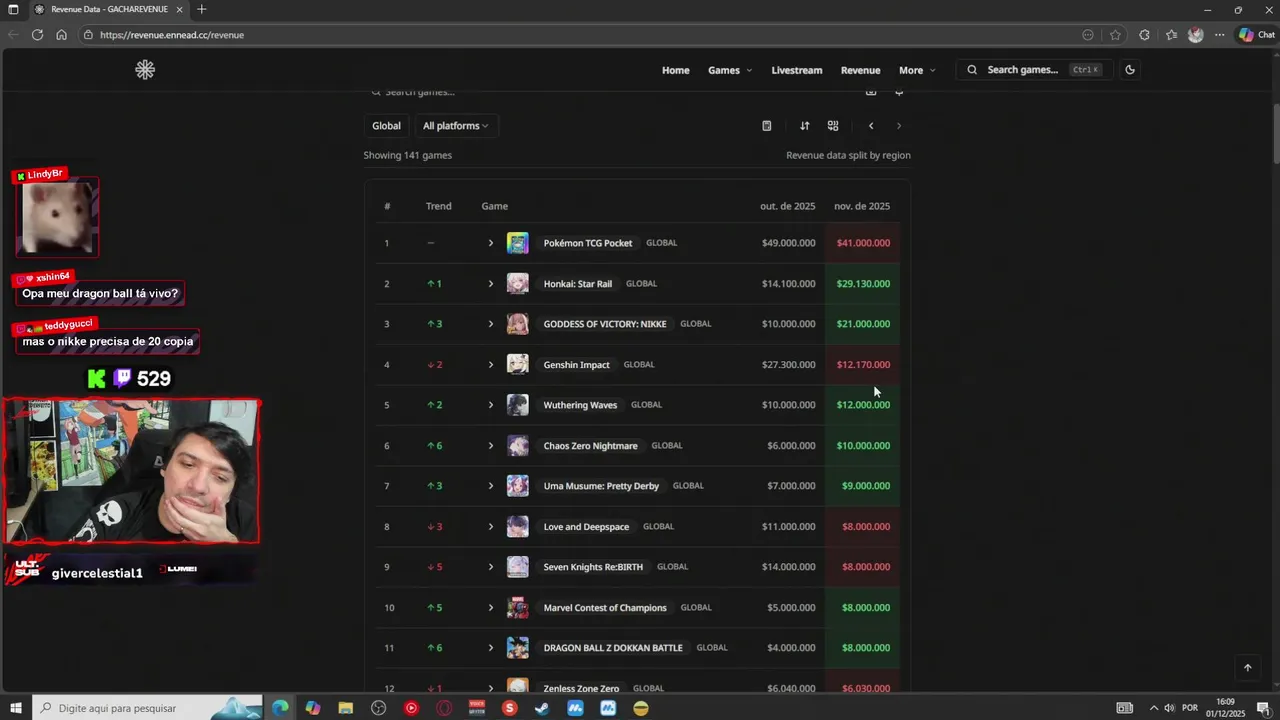
Task: Click the Chaos Zero Nightmare game icon
Action: pos(517,446)
